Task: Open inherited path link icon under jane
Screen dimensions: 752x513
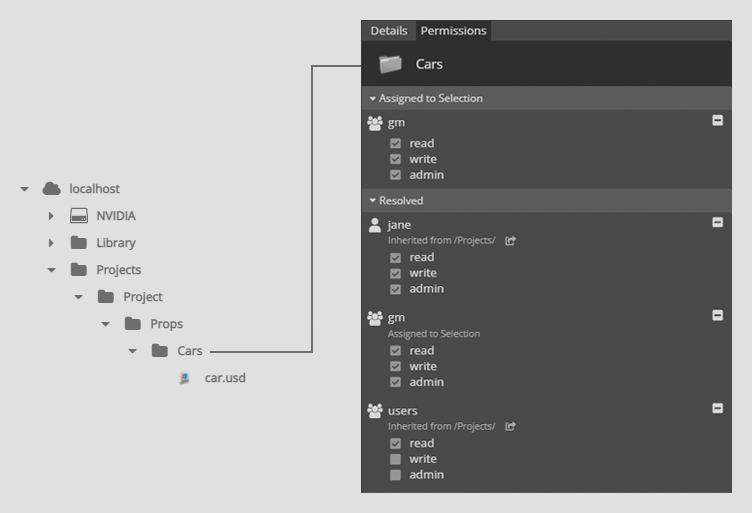Action: 510,241
